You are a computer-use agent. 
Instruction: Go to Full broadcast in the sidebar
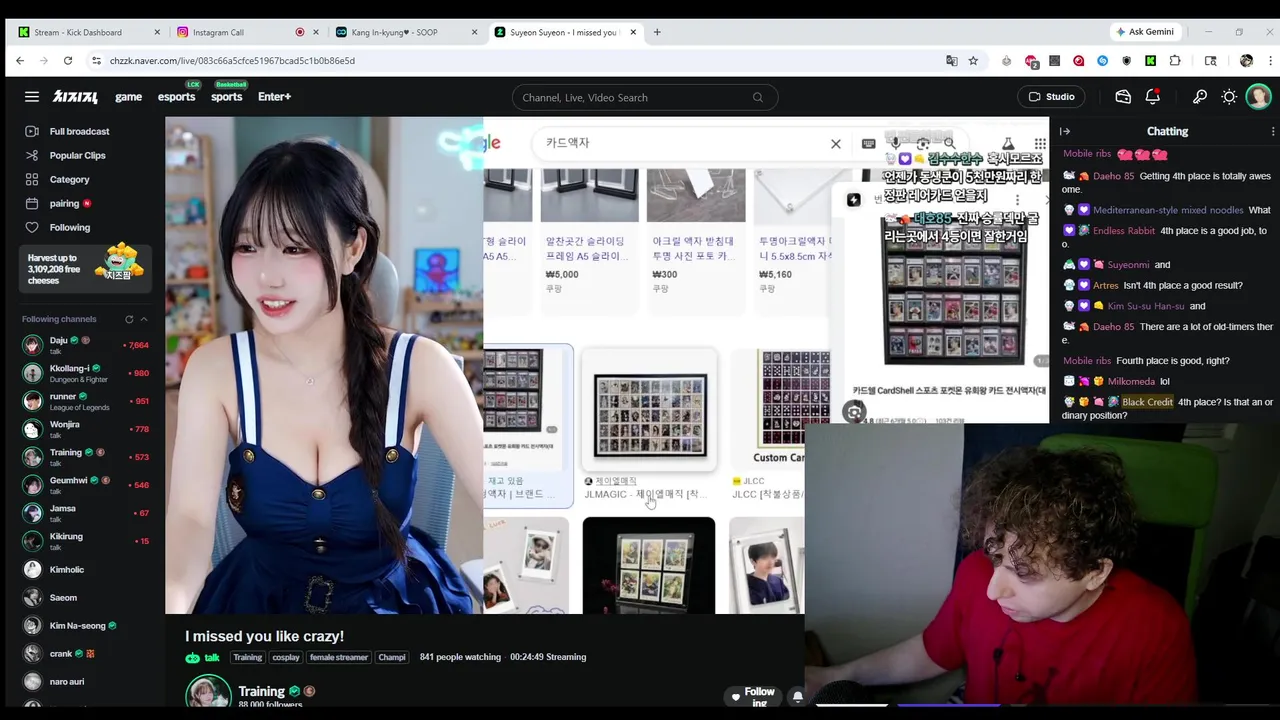point(86,131)
